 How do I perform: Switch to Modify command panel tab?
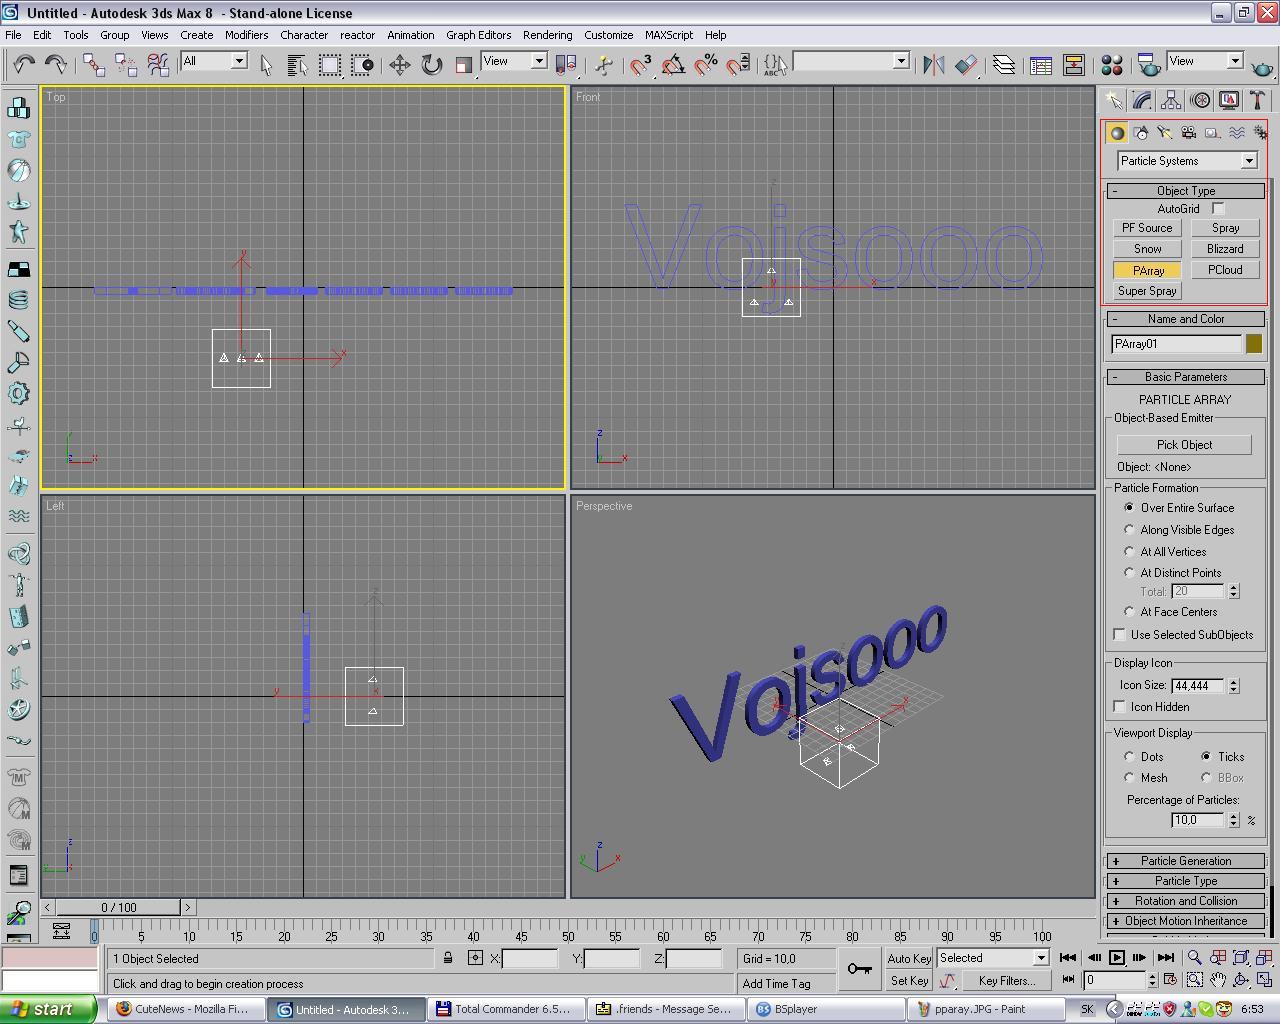click(x=1142, y=100)
